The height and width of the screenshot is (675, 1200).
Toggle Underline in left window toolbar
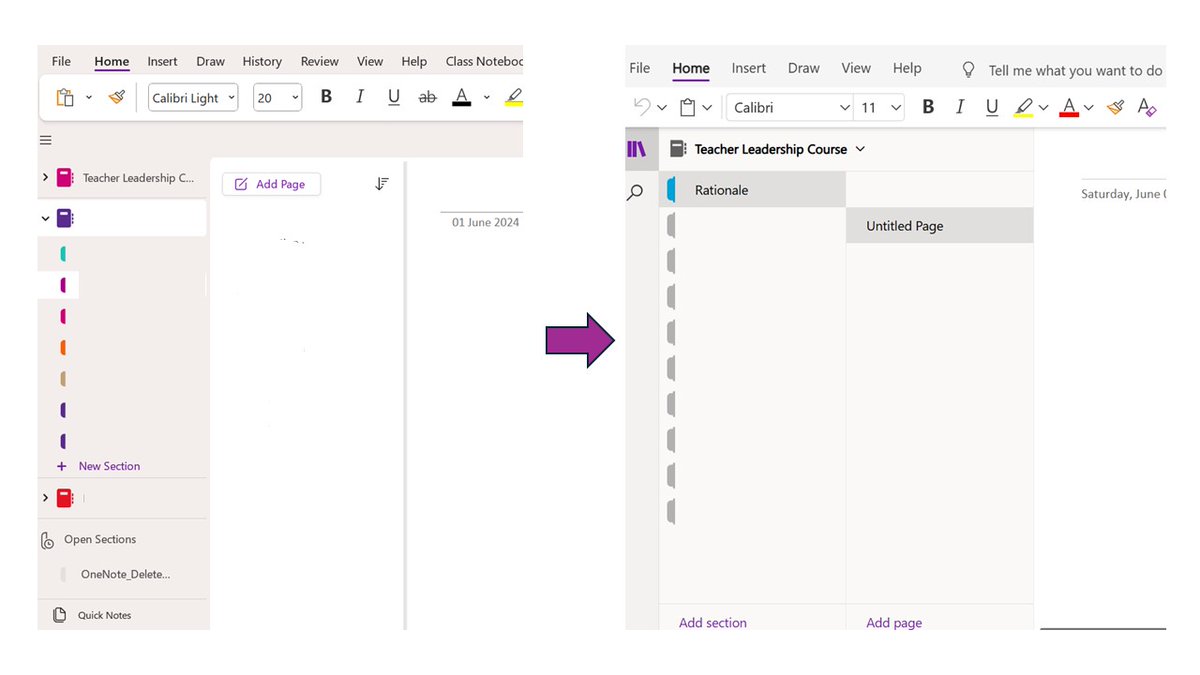394,97
